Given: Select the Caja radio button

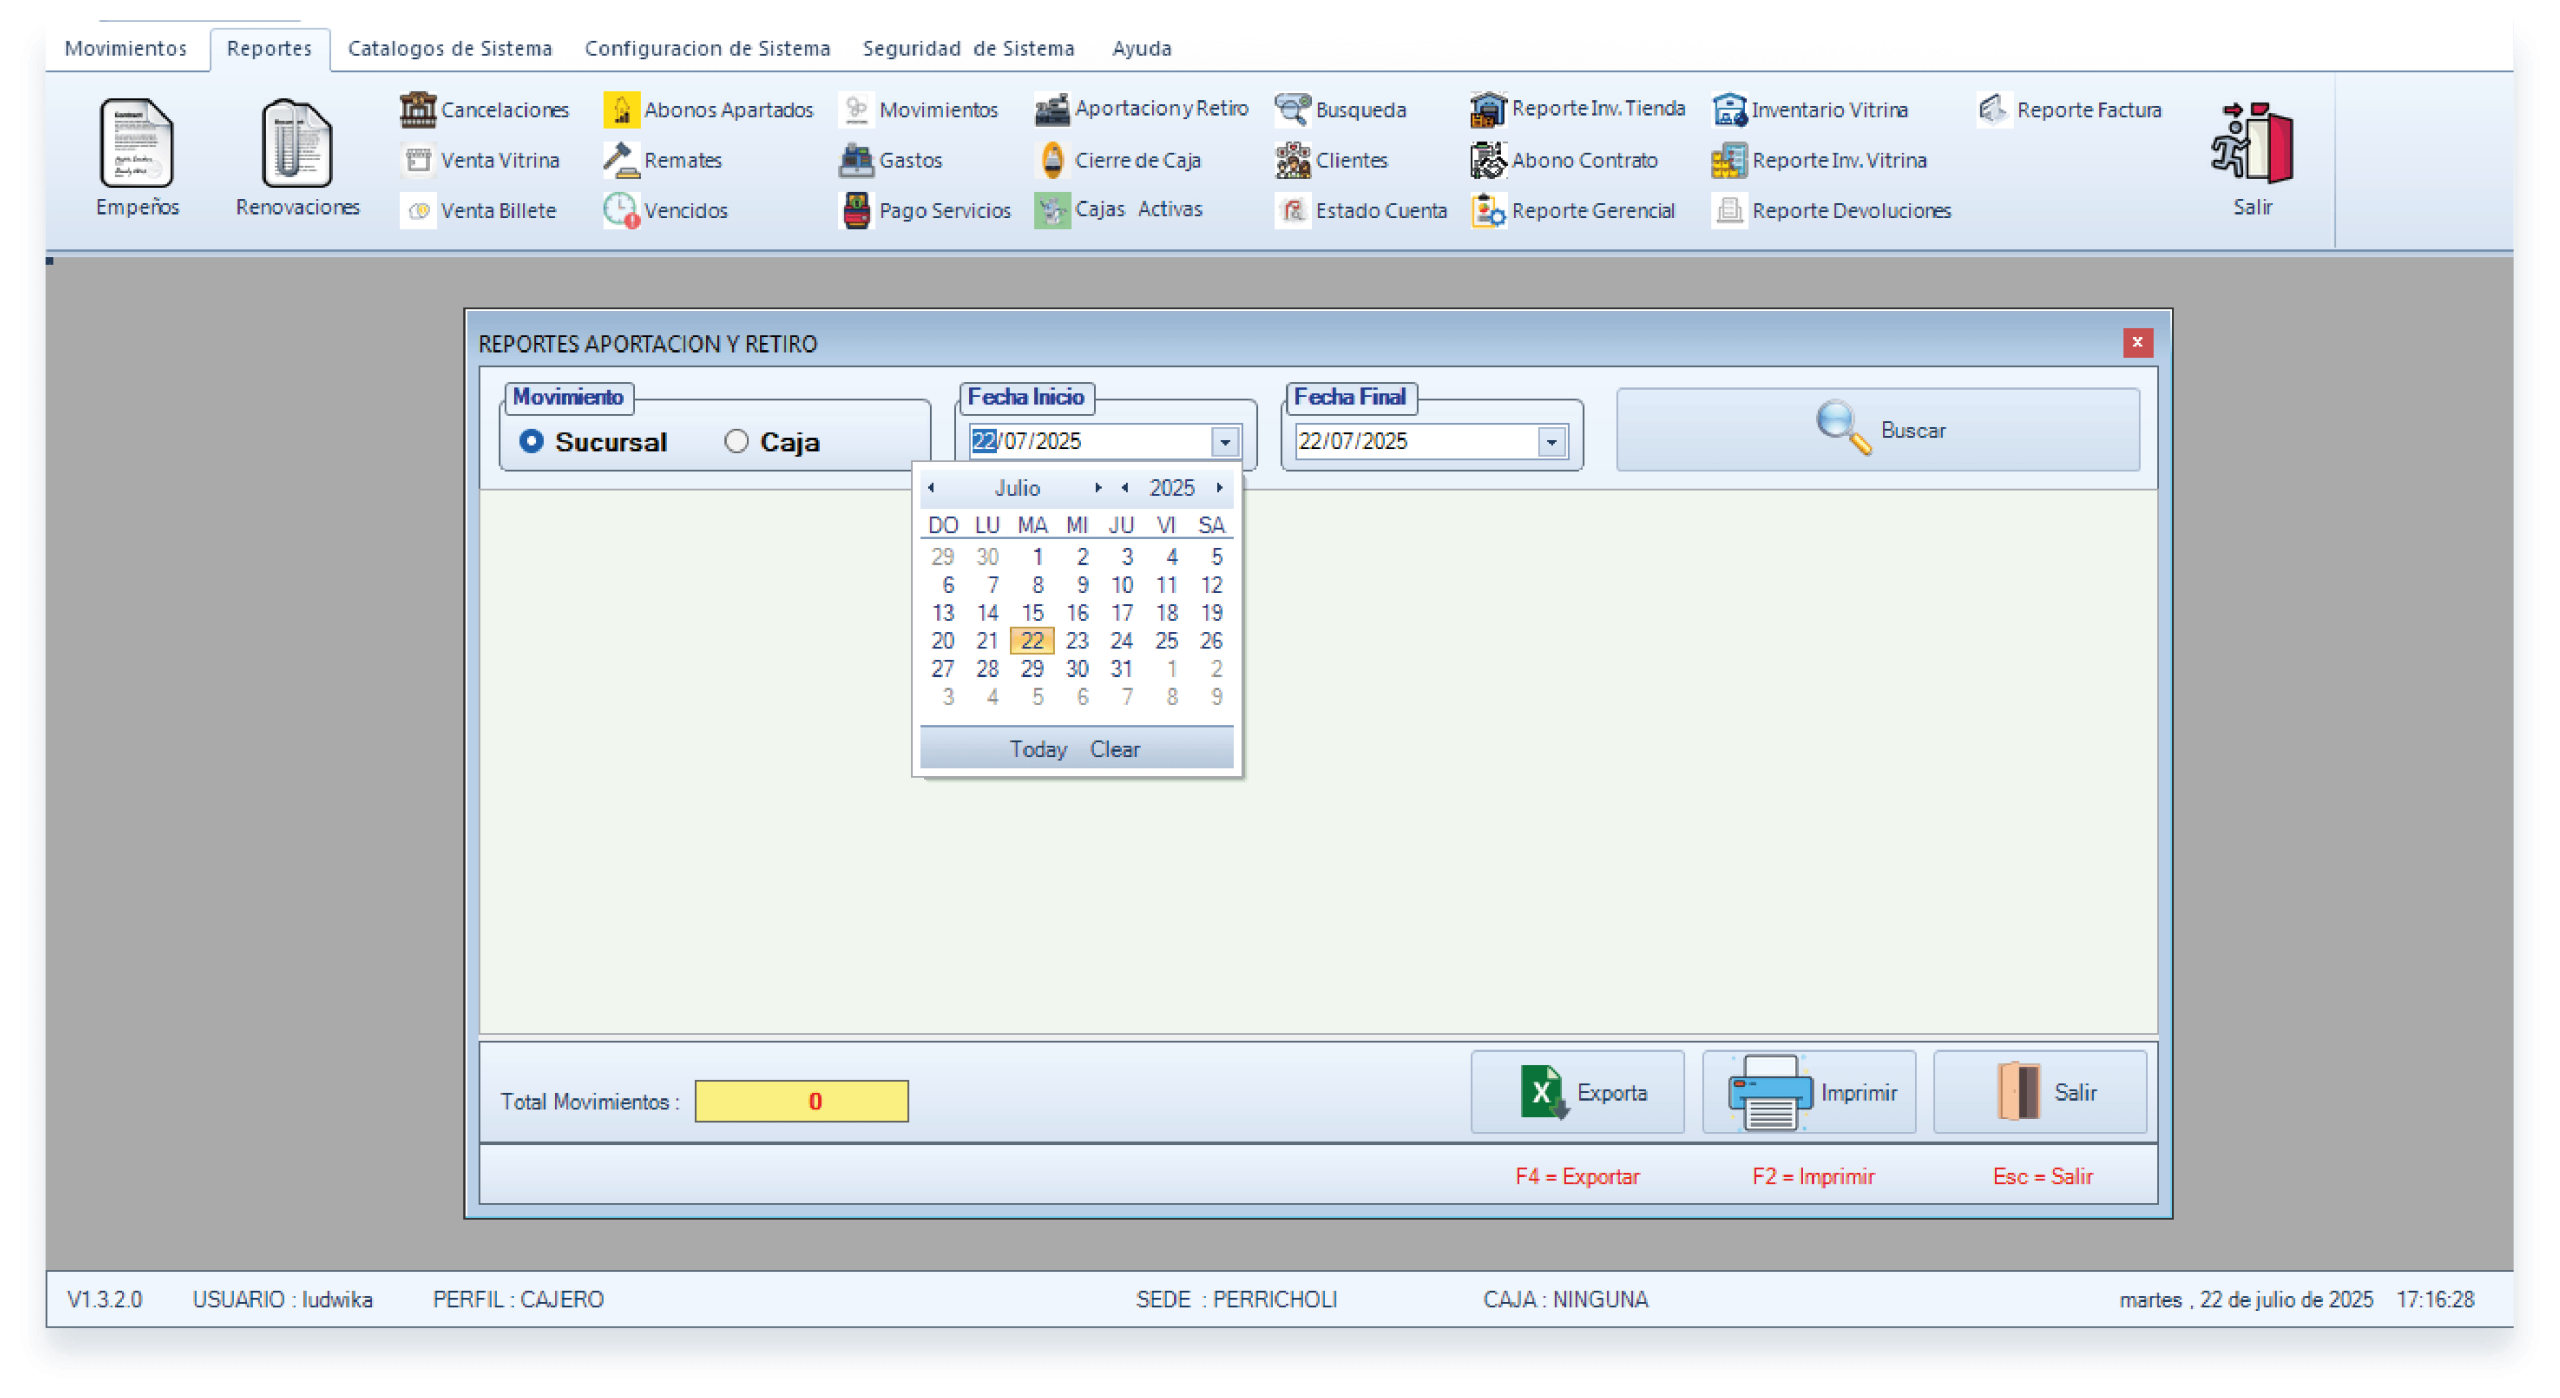Looking at the screenshot, I should 736,441.
